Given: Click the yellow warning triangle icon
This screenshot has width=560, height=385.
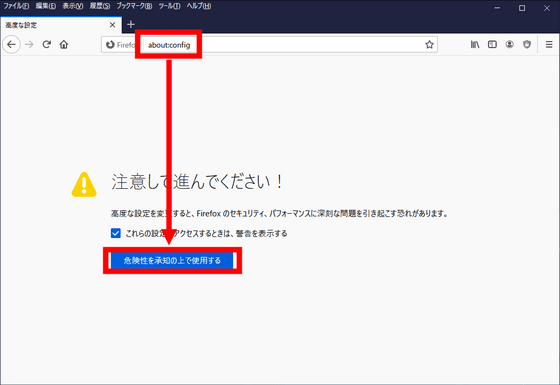Looking at the screenshot, I should tap(84, 184).
